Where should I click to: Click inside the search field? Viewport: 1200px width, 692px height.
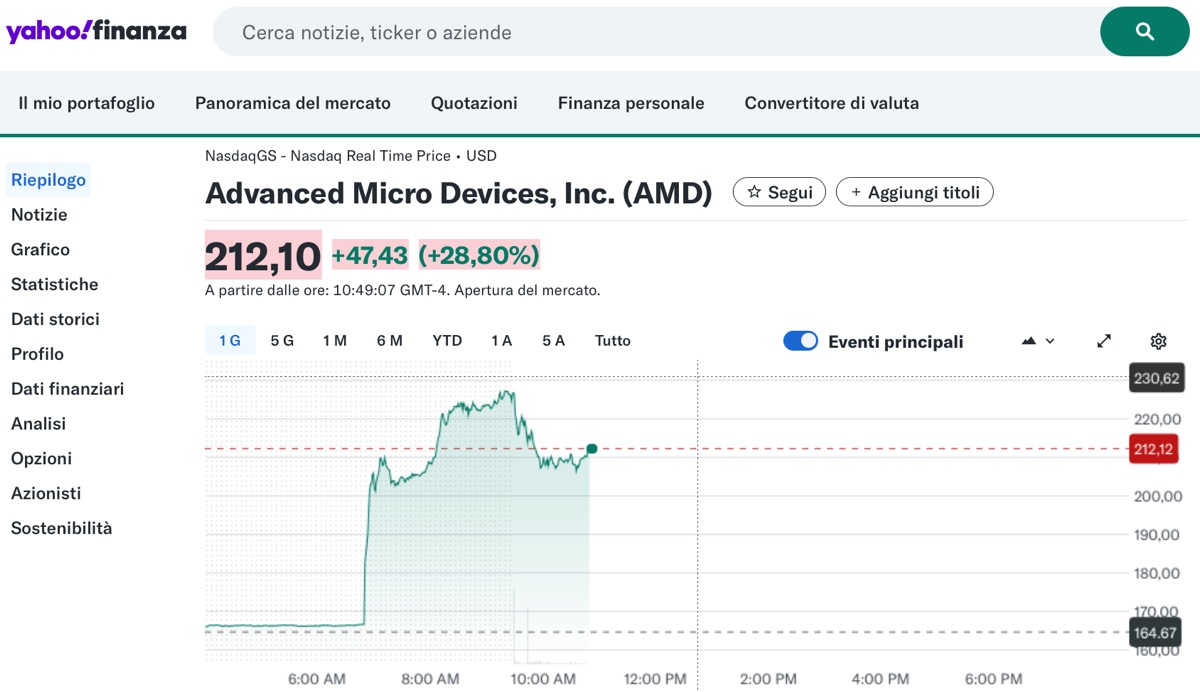click(600, 31)
